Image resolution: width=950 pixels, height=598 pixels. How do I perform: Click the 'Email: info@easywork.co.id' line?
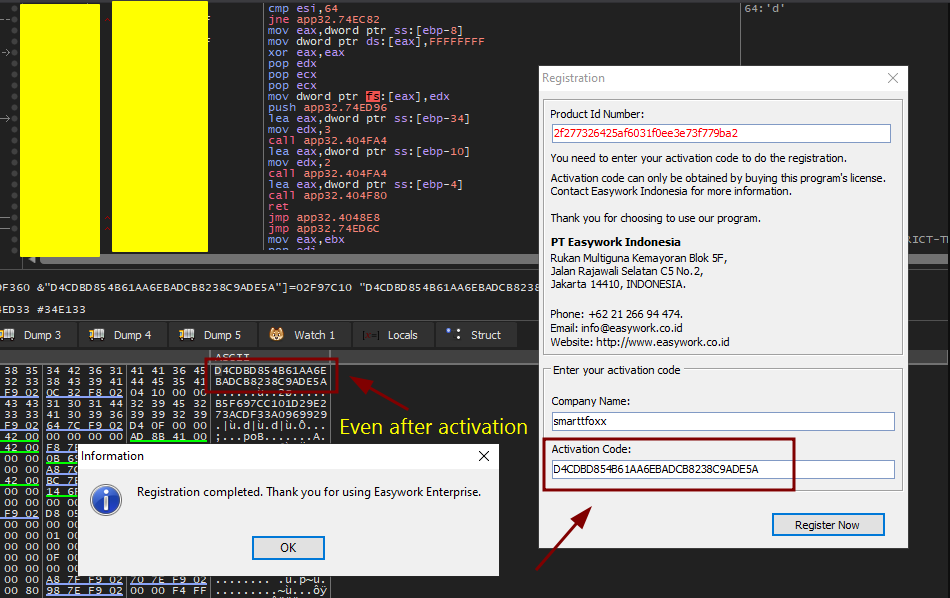(616, 328)
